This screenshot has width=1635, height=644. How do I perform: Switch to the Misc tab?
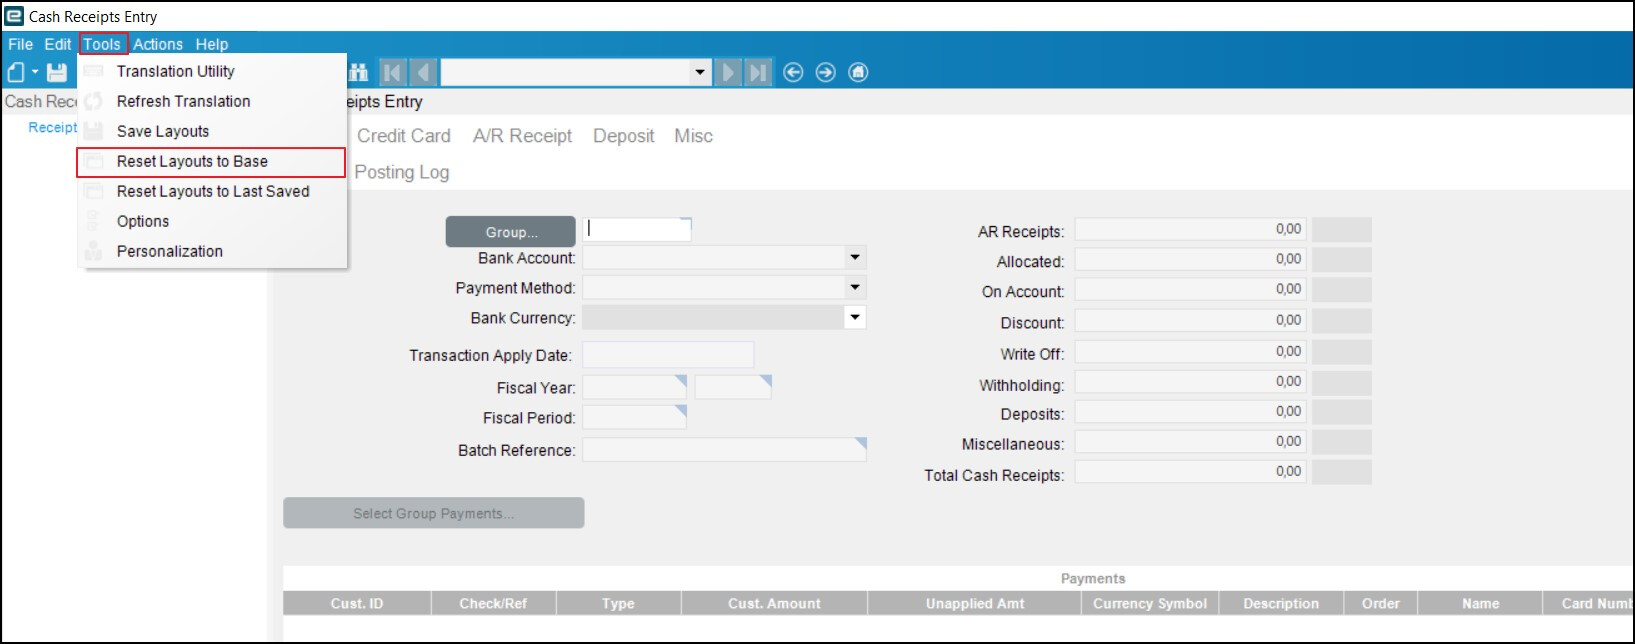click(694, 136)
